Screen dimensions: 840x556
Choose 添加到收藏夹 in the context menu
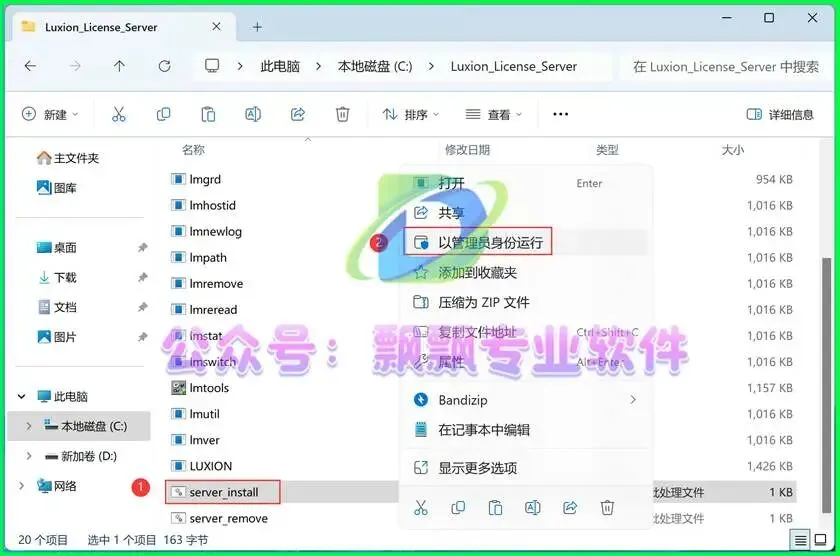click(526, 273)
